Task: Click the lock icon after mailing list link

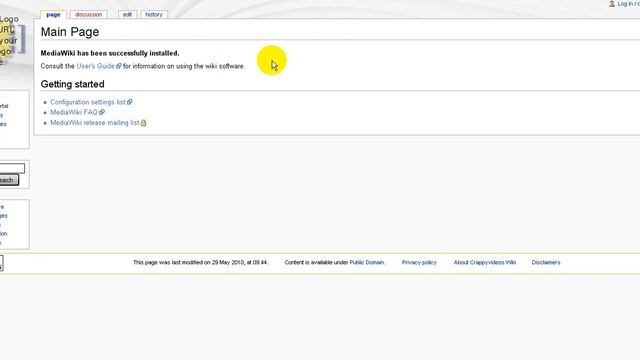Action: click(143, 123)
